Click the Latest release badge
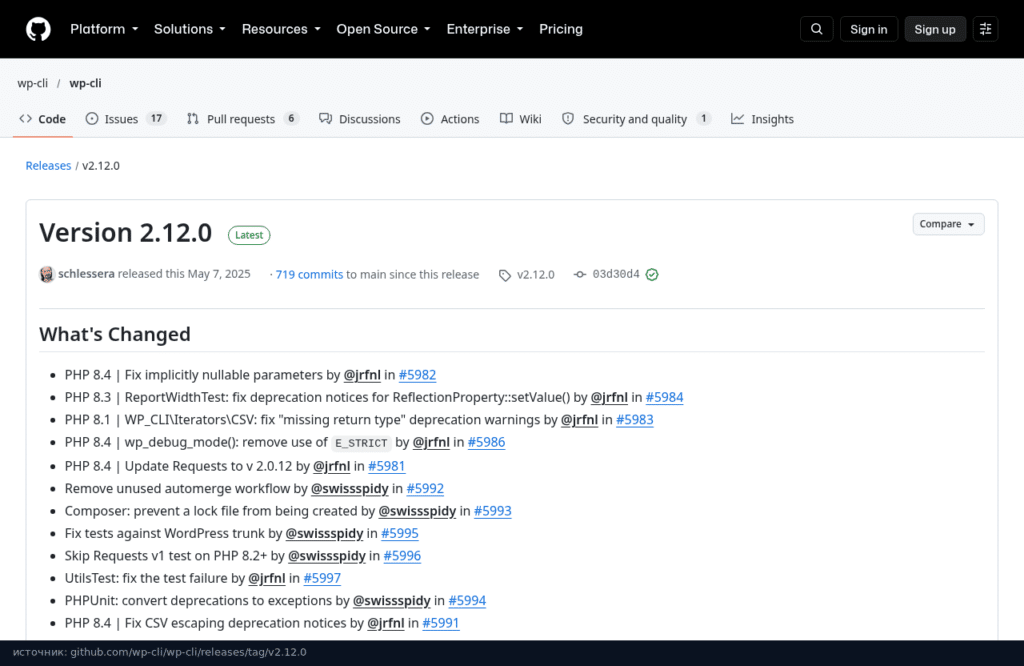This screenshot has height=666, width=1024. pos(249,235)
